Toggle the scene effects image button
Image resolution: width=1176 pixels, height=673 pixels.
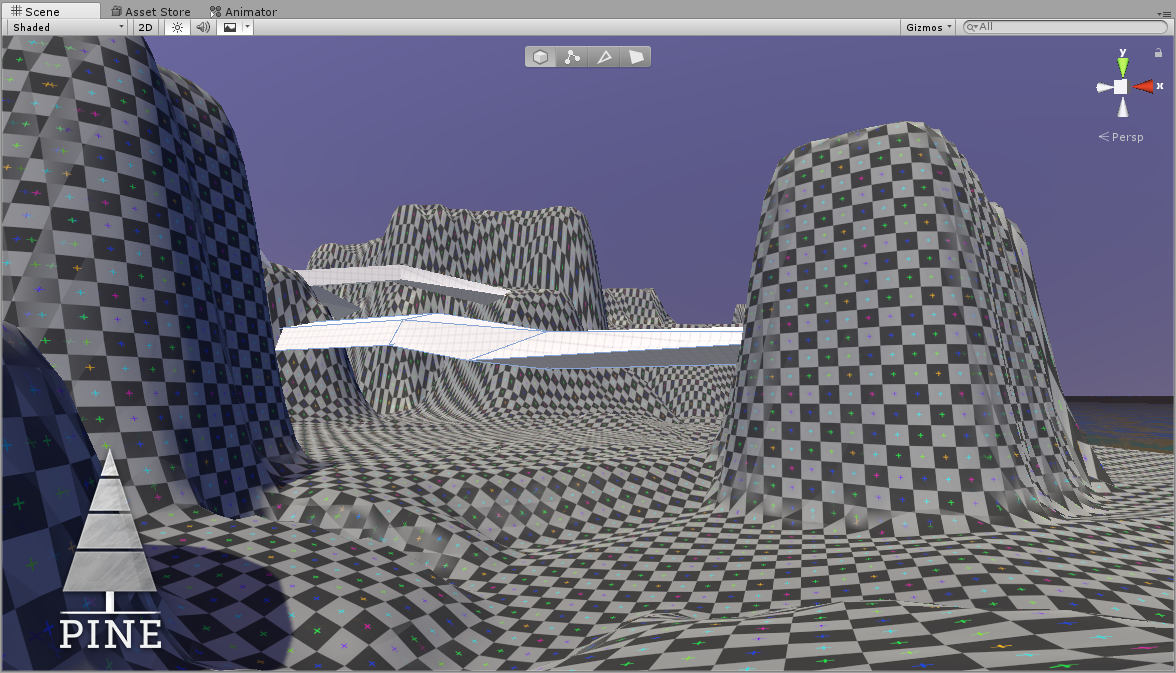(230, 27)
